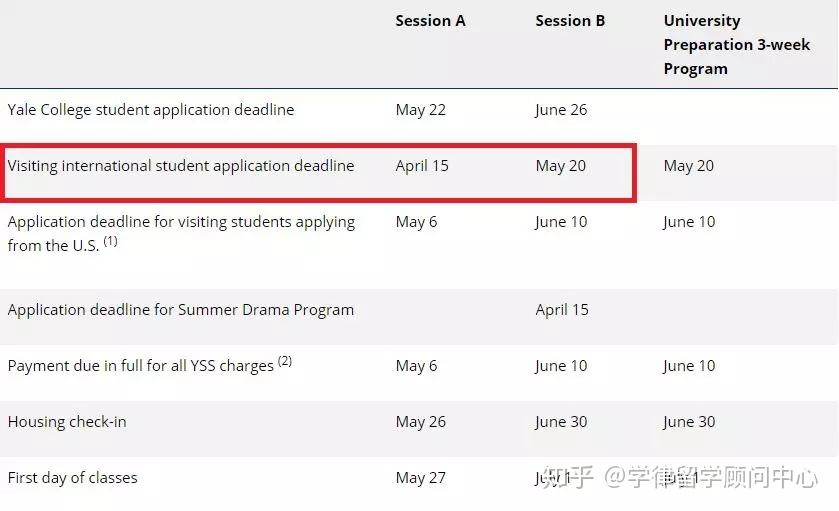Click the Session B column header
This screenshot has height=511, width=839.
tap(570, 21)
